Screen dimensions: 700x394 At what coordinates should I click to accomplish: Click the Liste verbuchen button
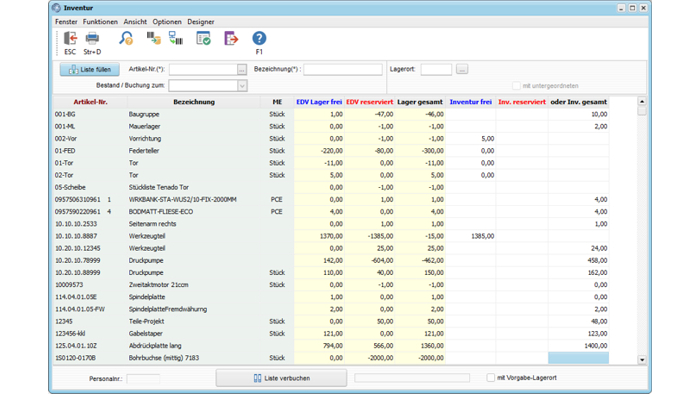pyautogui.click(x=281, y=378)
